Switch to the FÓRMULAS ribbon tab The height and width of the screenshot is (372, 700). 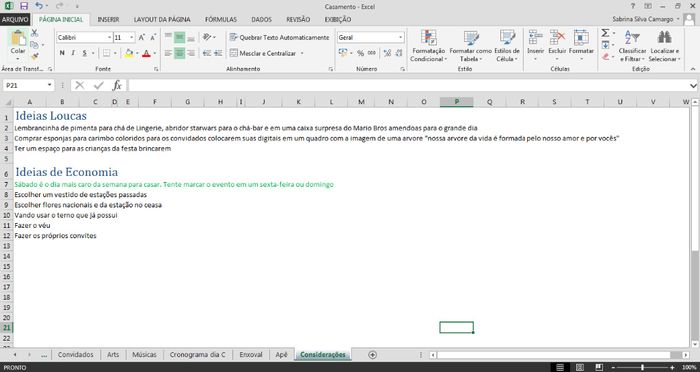click(x=221, y=19)
